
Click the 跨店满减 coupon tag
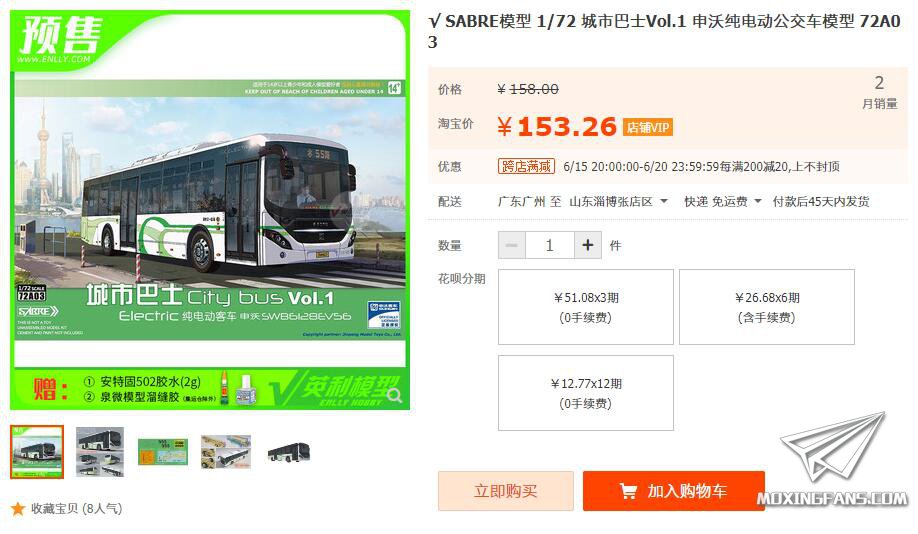526,166
